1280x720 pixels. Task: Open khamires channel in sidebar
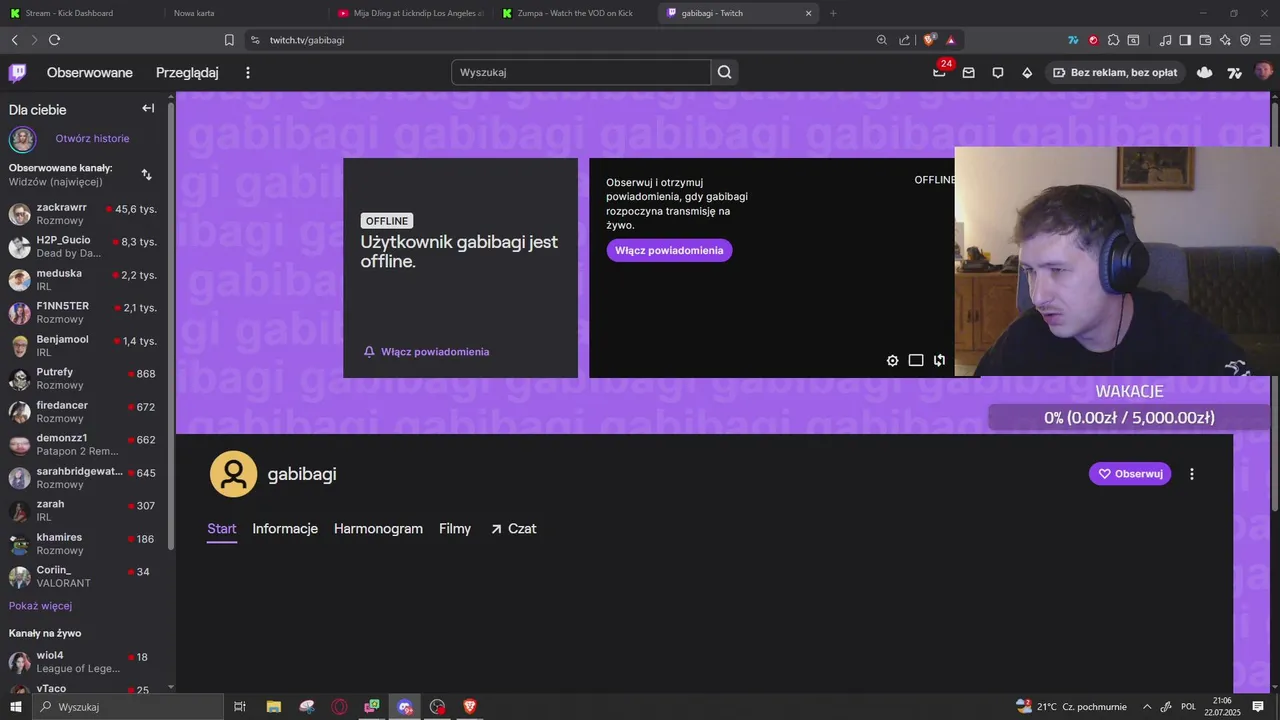[84, 544]
